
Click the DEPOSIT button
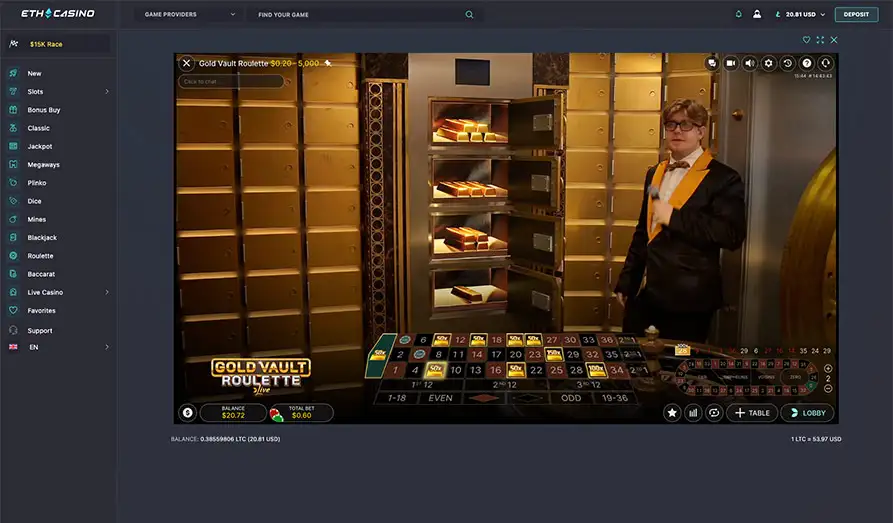point(856,14)
